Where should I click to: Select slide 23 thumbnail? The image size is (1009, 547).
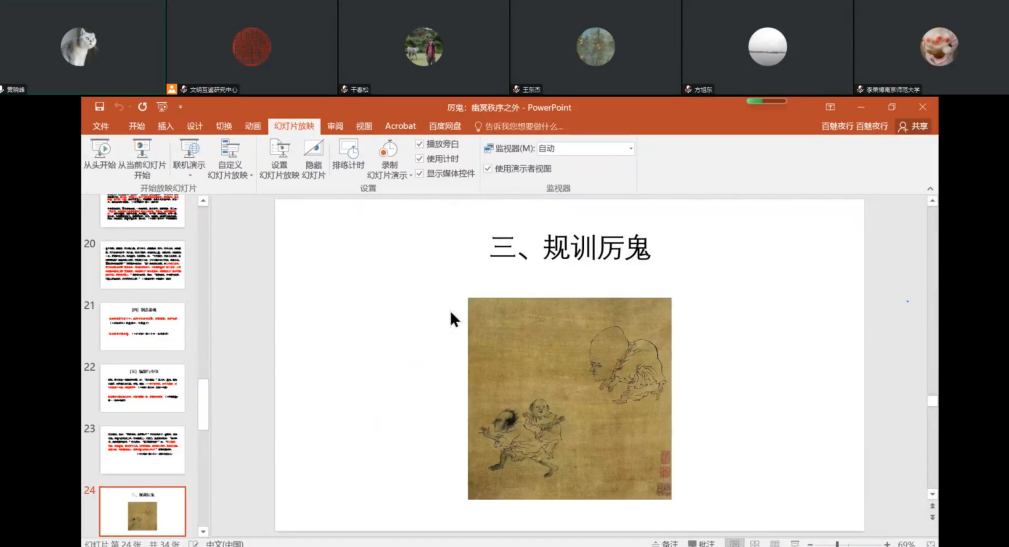pos(142,450)
